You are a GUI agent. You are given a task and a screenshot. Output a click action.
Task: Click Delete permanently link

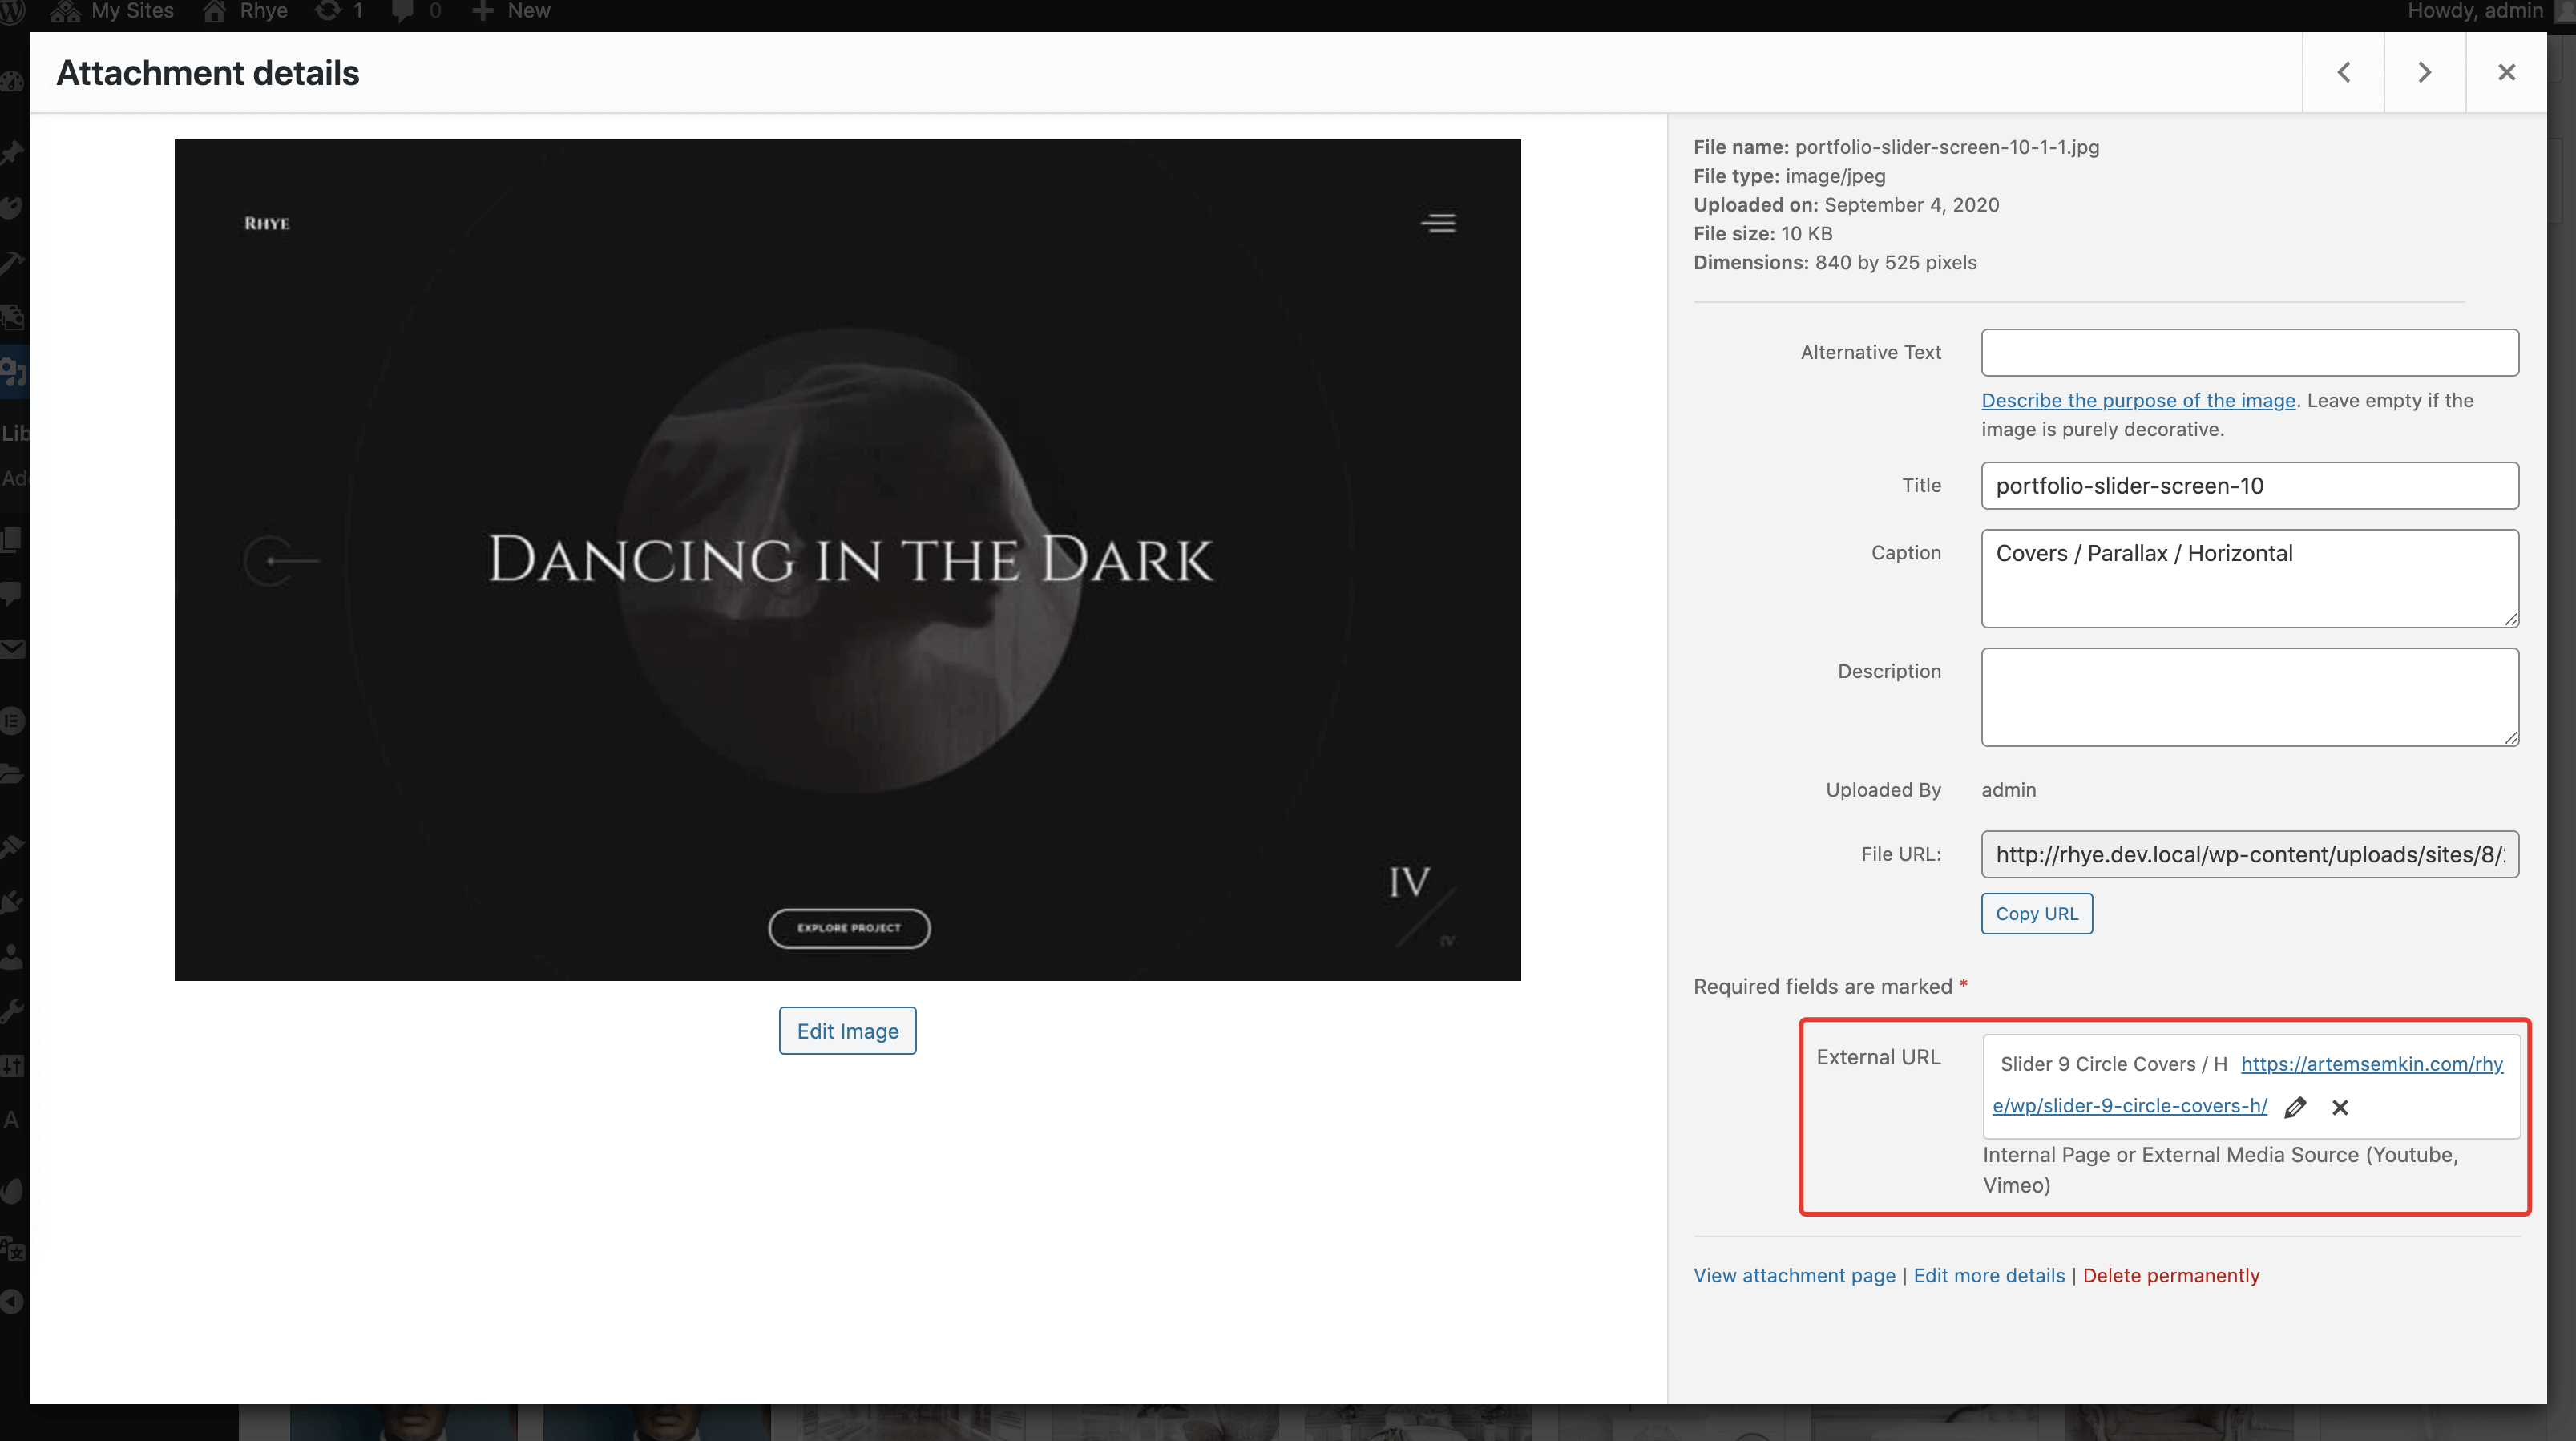[x=2170, y=1275]
